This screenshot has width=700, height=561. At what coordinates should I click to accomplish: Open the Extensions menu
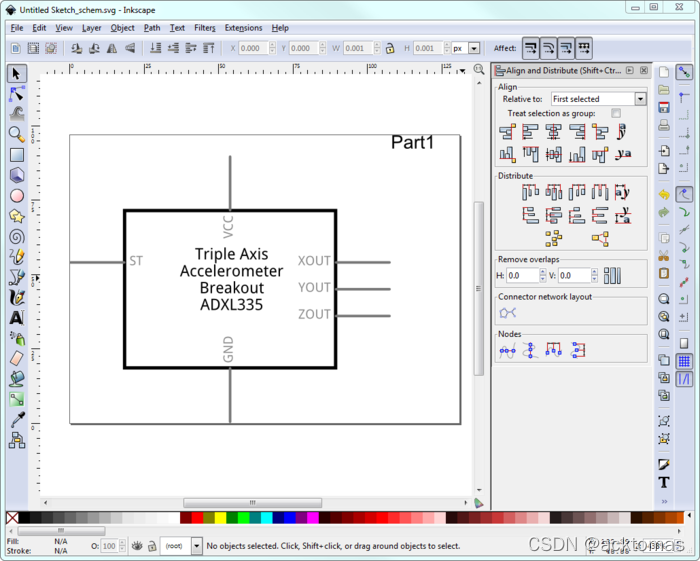point(243,28)
